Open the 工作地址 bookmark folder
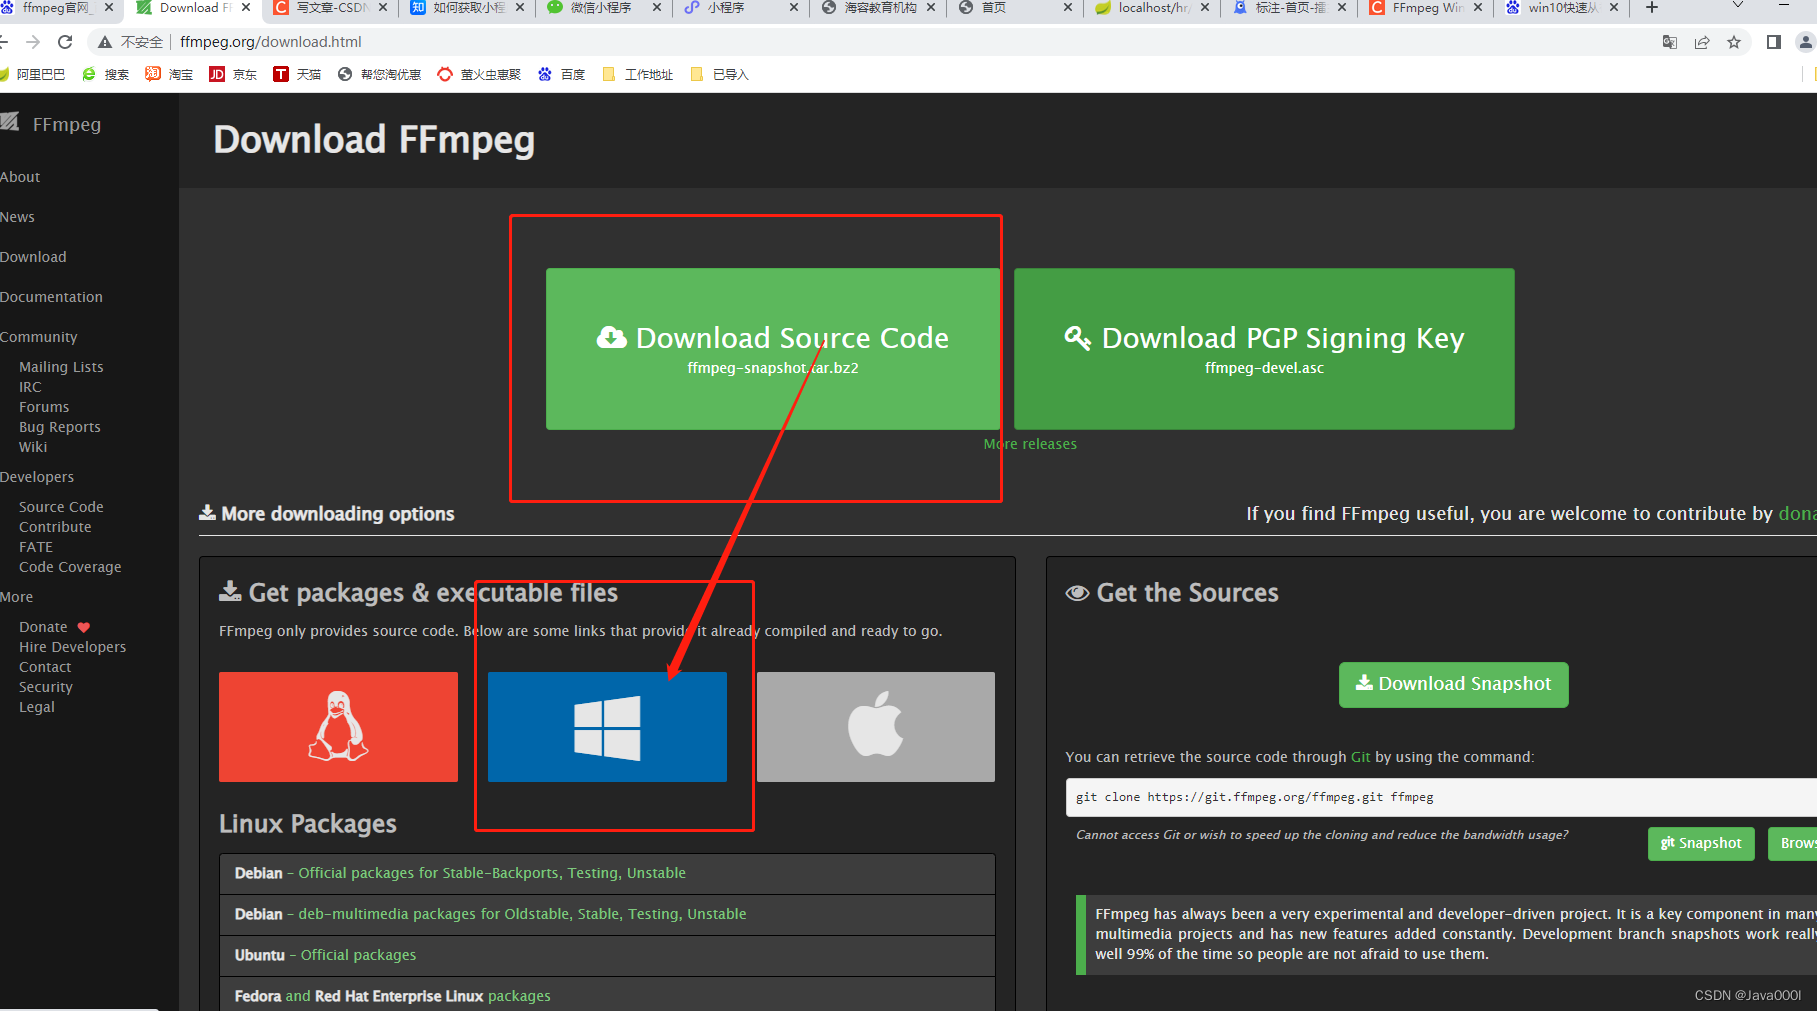The width and height of the screenshot is (1817, 1011). point(637,74)
